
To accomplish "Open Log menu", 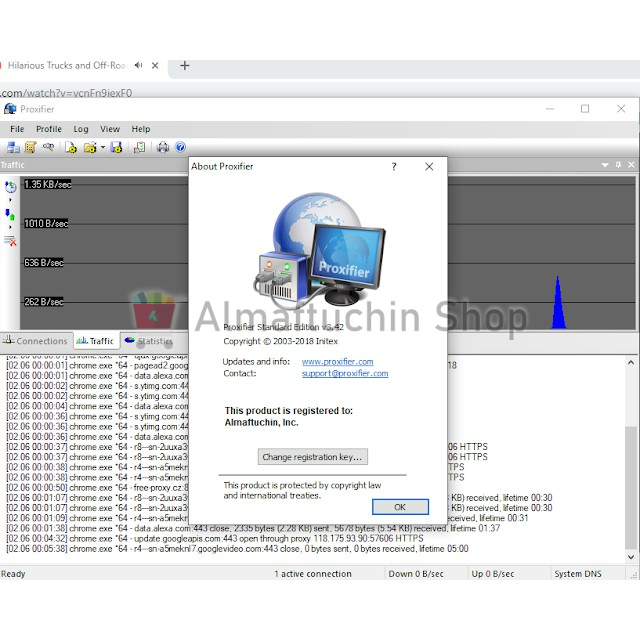I will point(81,129).
